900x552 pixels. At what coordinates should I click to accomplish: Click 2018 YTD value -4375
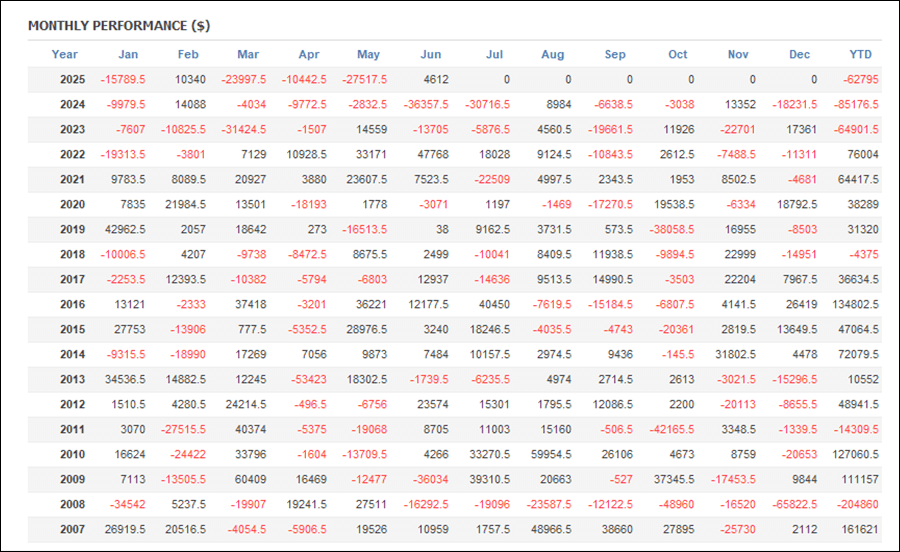click(x=863, y=254)
